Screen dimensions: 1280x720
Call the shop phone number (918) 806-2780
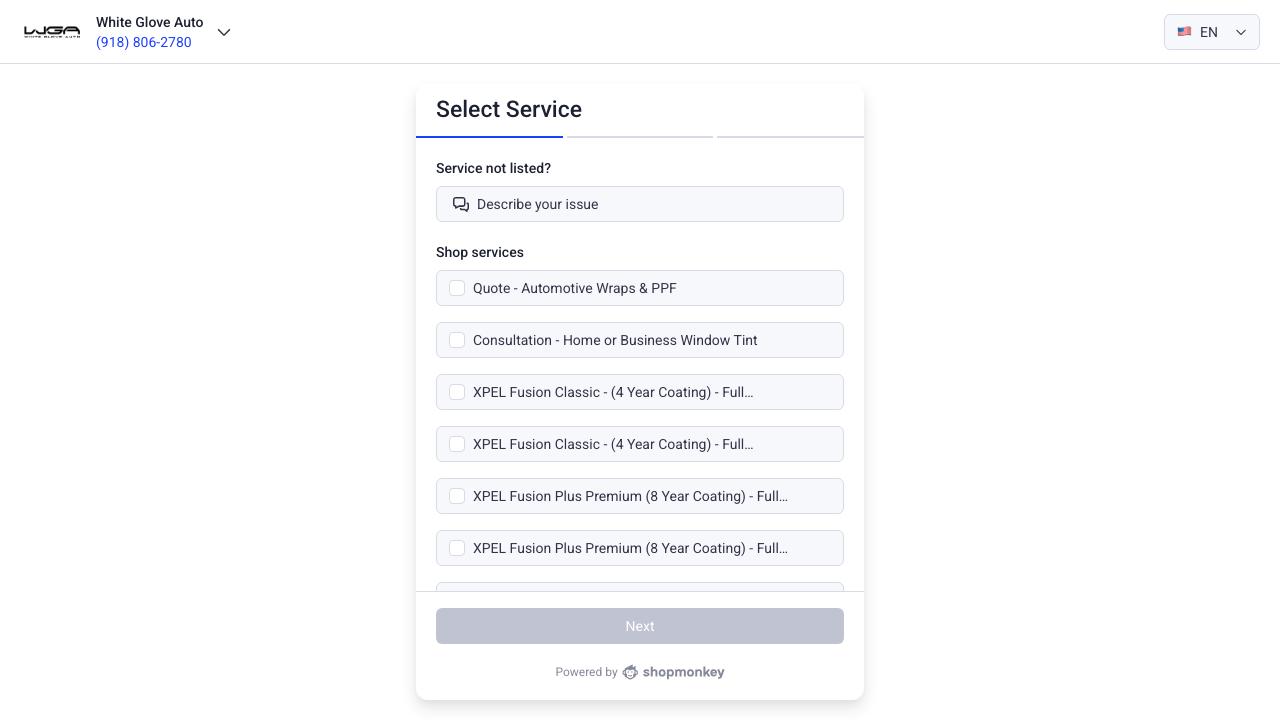(x=144, y=42)
